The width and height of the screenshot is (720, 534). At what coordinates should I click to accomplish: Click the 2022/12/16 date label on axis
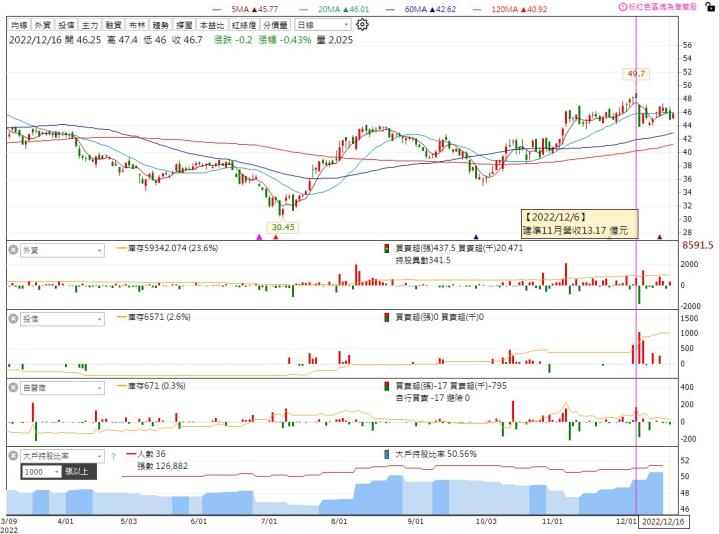pos(663,522)
